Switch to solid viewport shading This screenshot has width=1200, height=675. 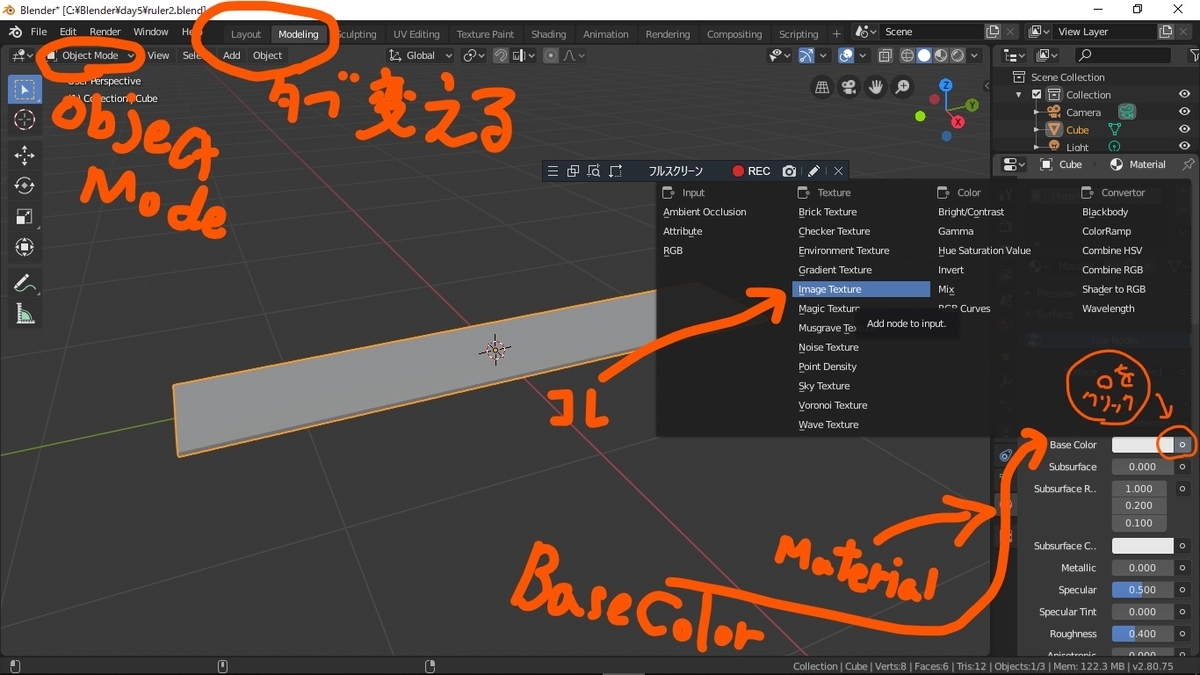[924, 56]
